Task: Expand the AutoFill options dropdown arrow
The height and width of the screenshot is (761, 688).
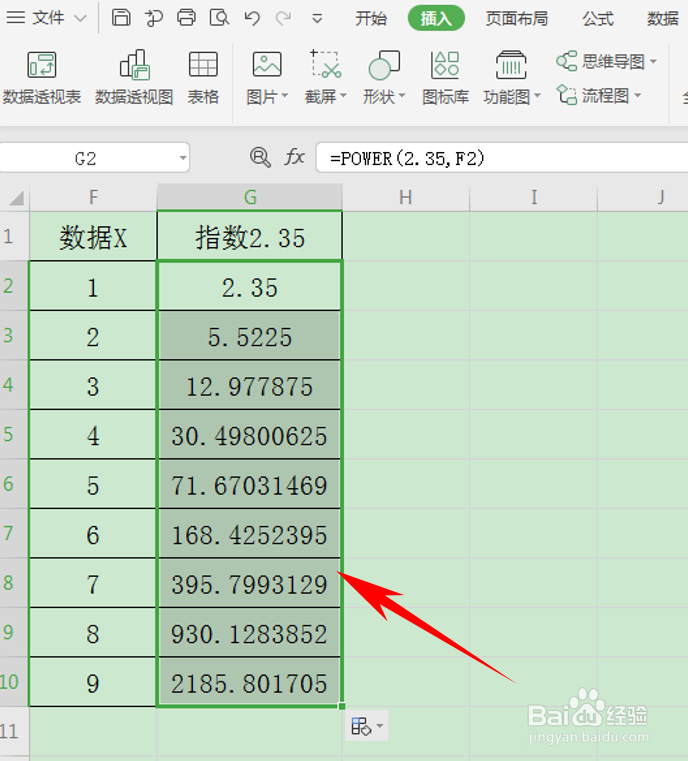Action: (380, 726)
